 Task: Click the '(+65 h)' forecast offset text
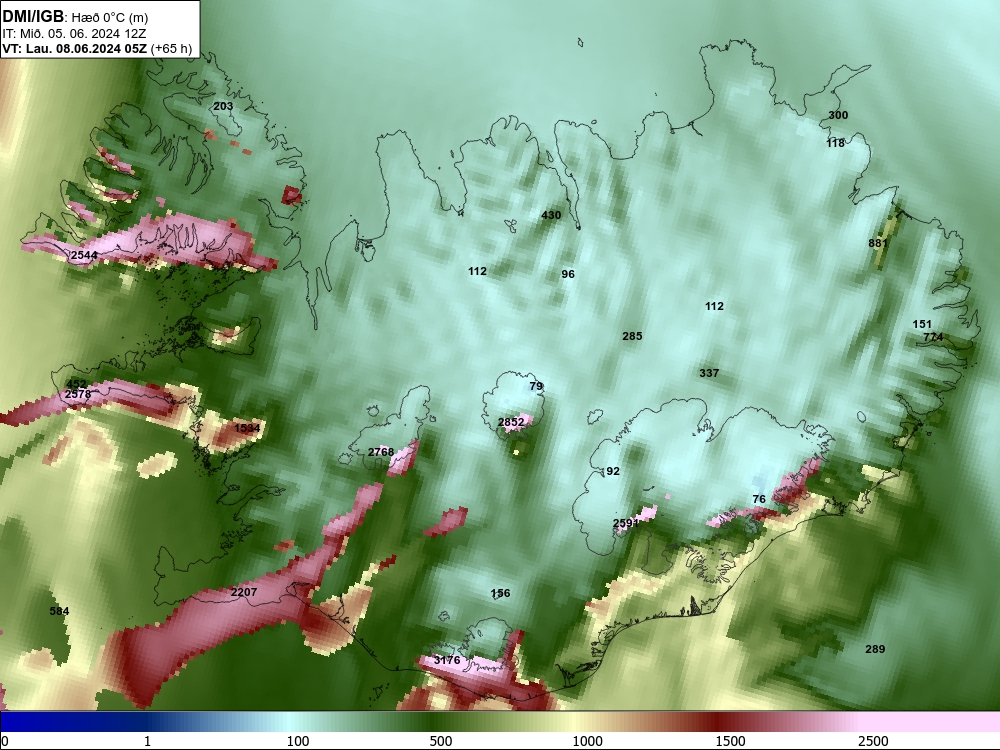[x=172, y=48]
